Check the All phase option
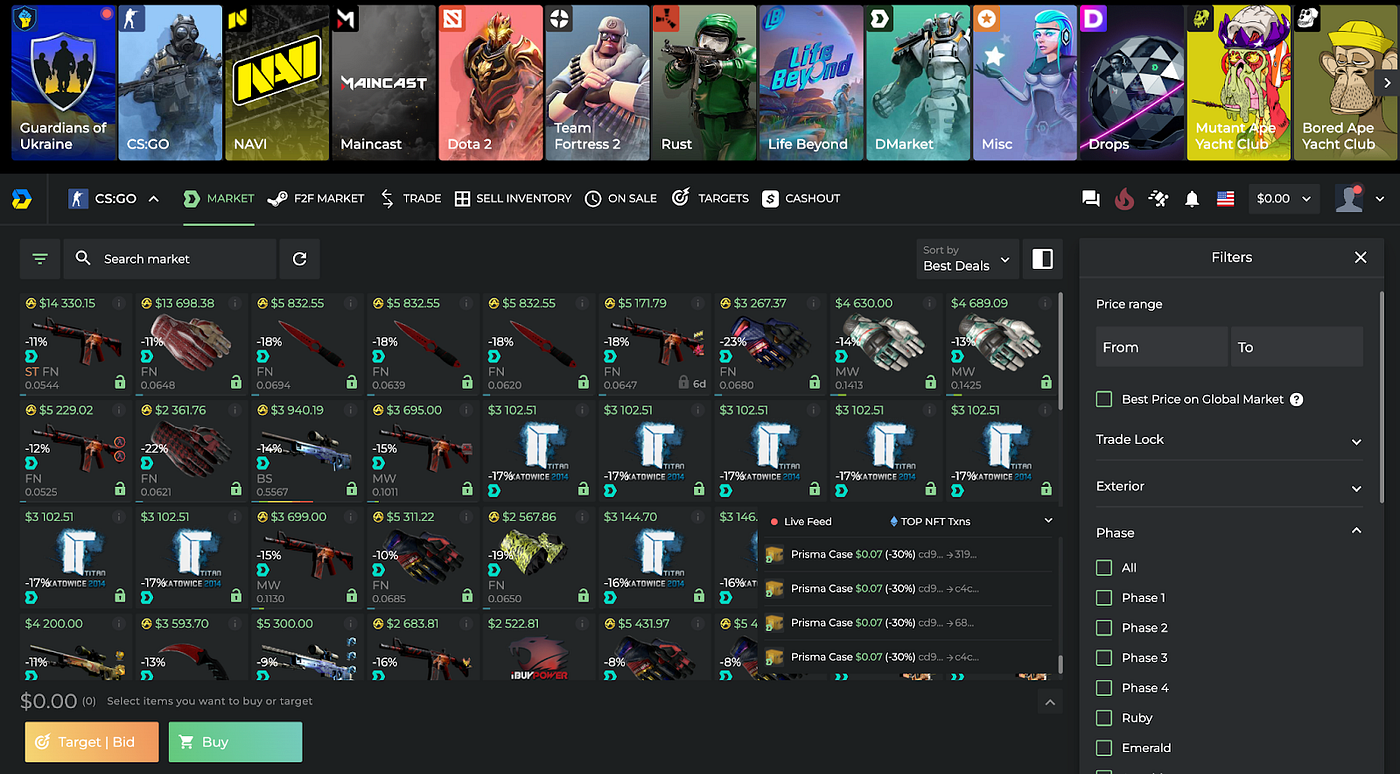The width and height of the screenshot is (1400, 774). click(1104, 567)
